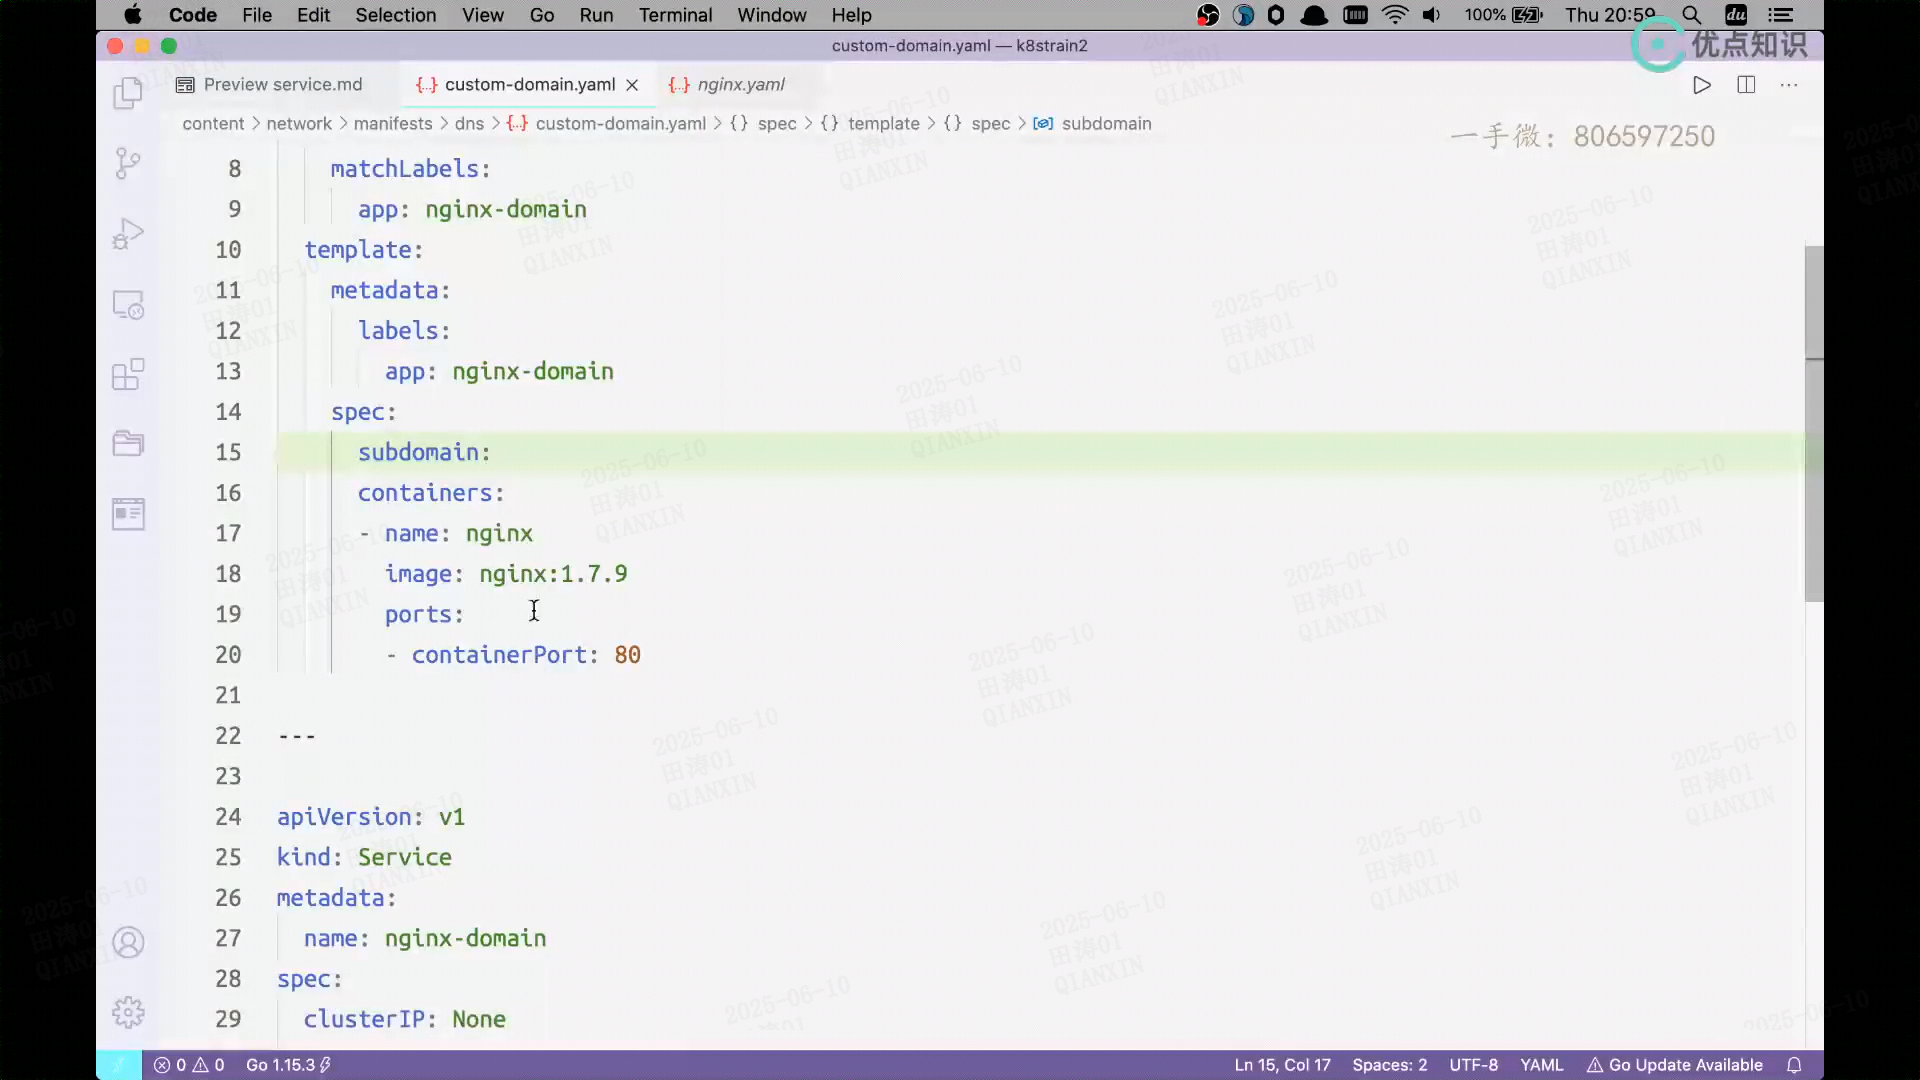This screenshot has width=1920, height=1080.
Task: Switch to the nginx.yaml tab
Action: click(x=740, y=85)
